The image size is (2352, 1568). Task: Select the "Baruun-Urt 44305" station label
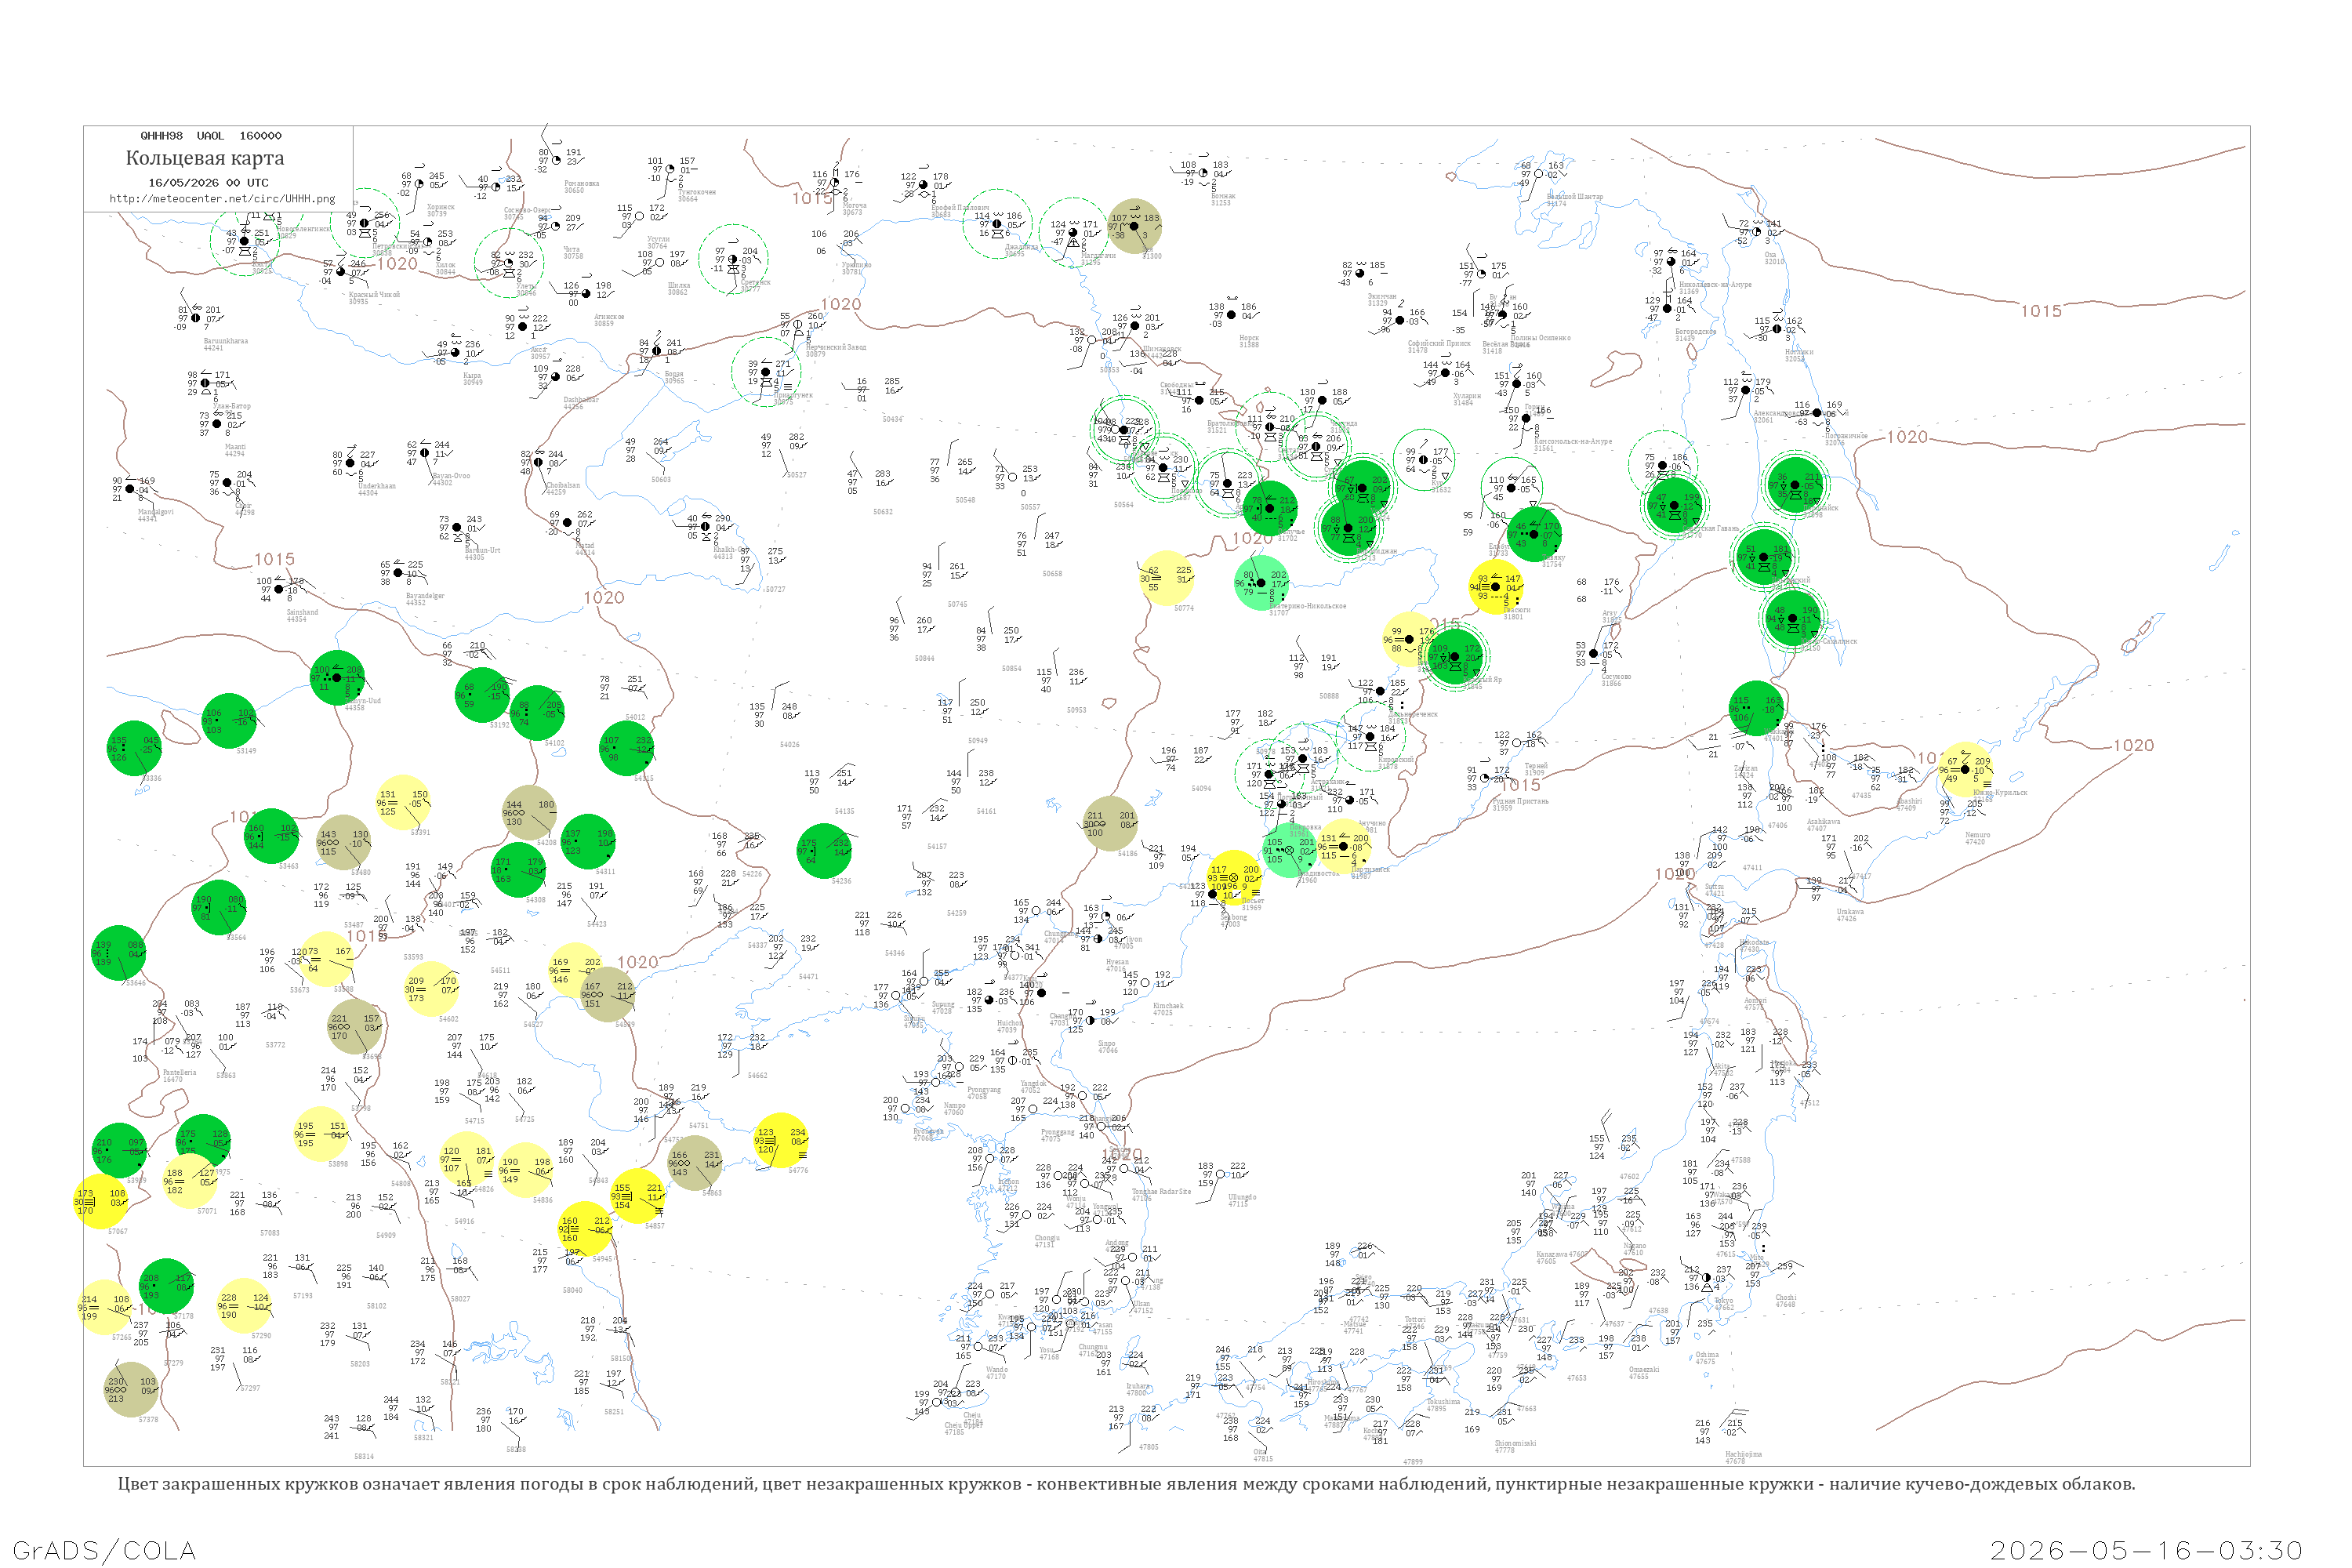[482, 554]
